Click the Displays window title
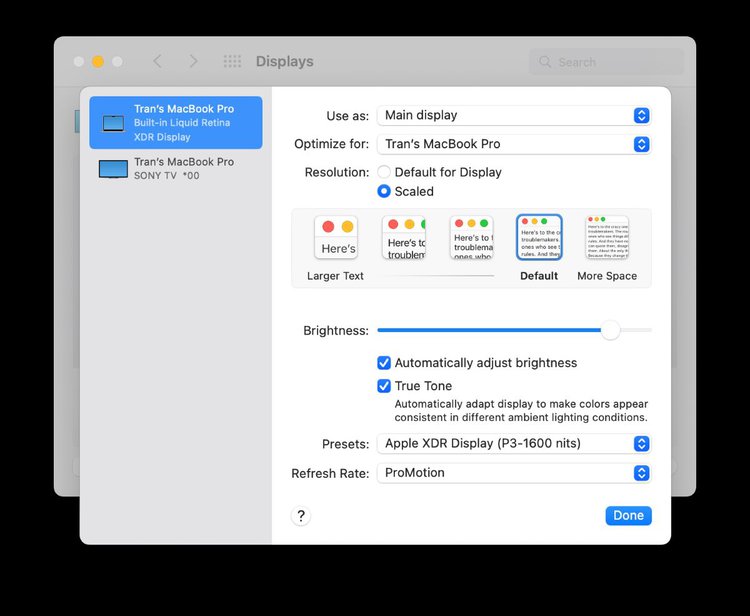The image size is (750, 616). tap(285, 62)
